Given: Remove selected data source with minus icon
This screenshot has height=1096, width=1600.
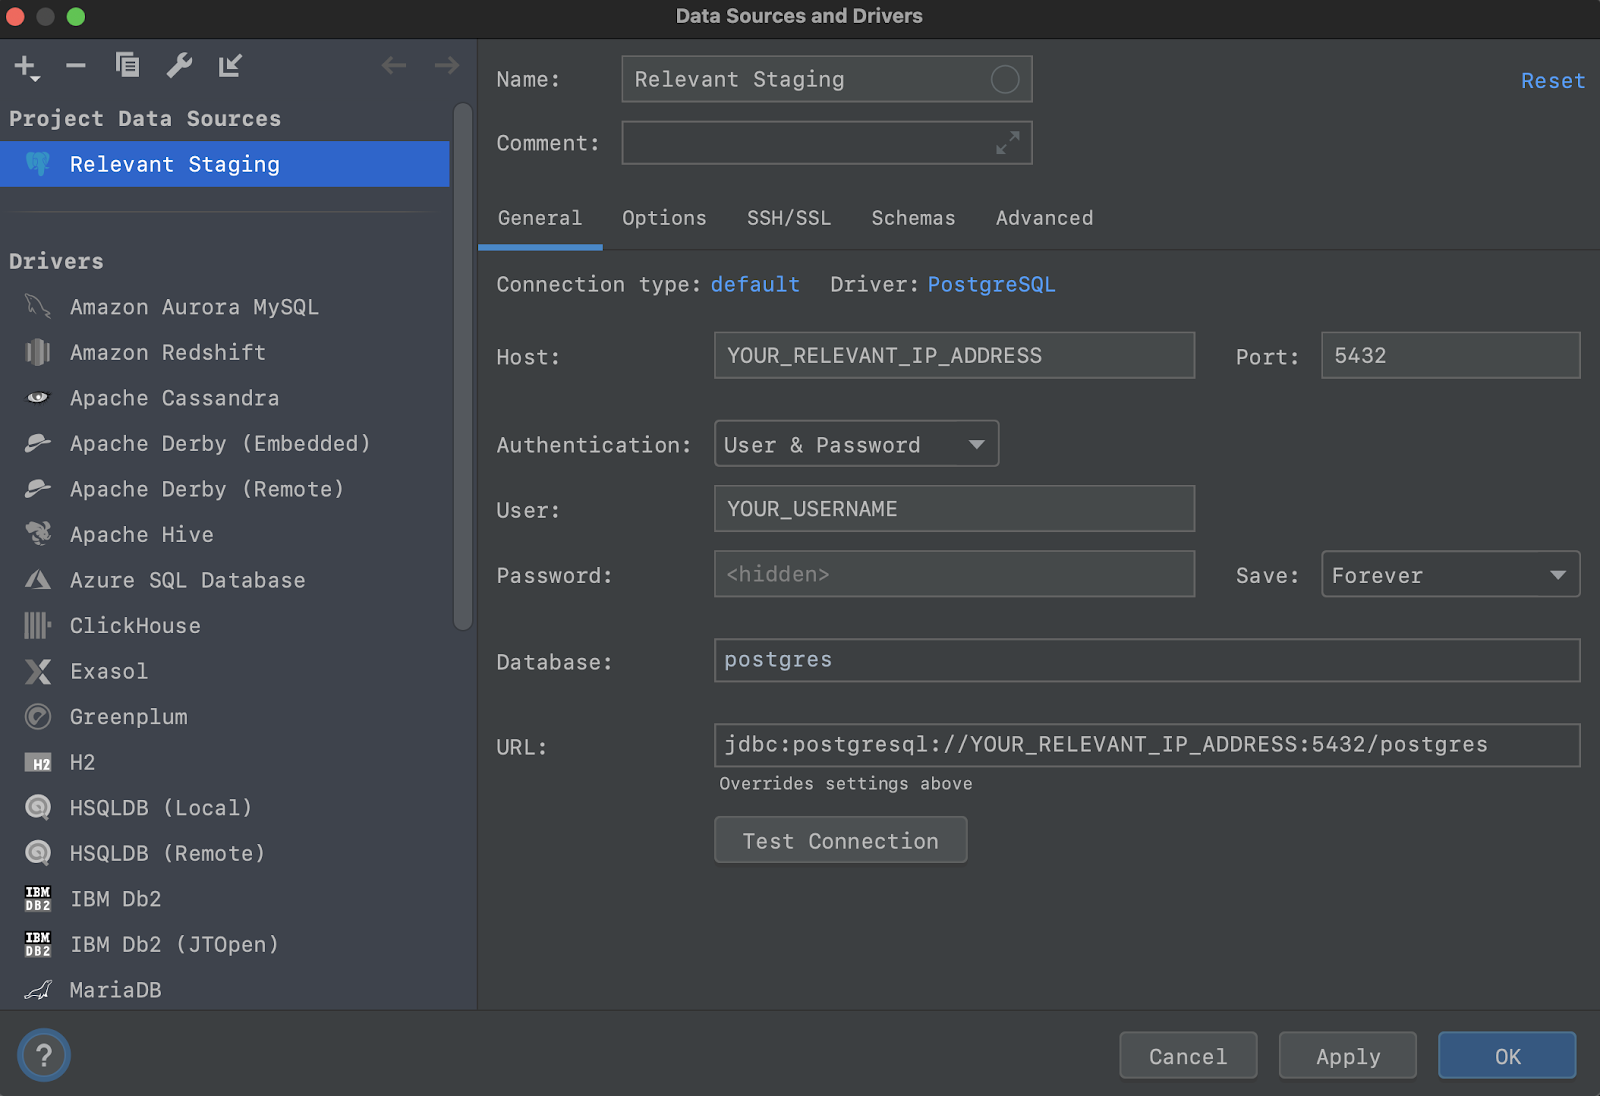Looking at the screenshot, I should pyautogui.click(x=76, y=66).
